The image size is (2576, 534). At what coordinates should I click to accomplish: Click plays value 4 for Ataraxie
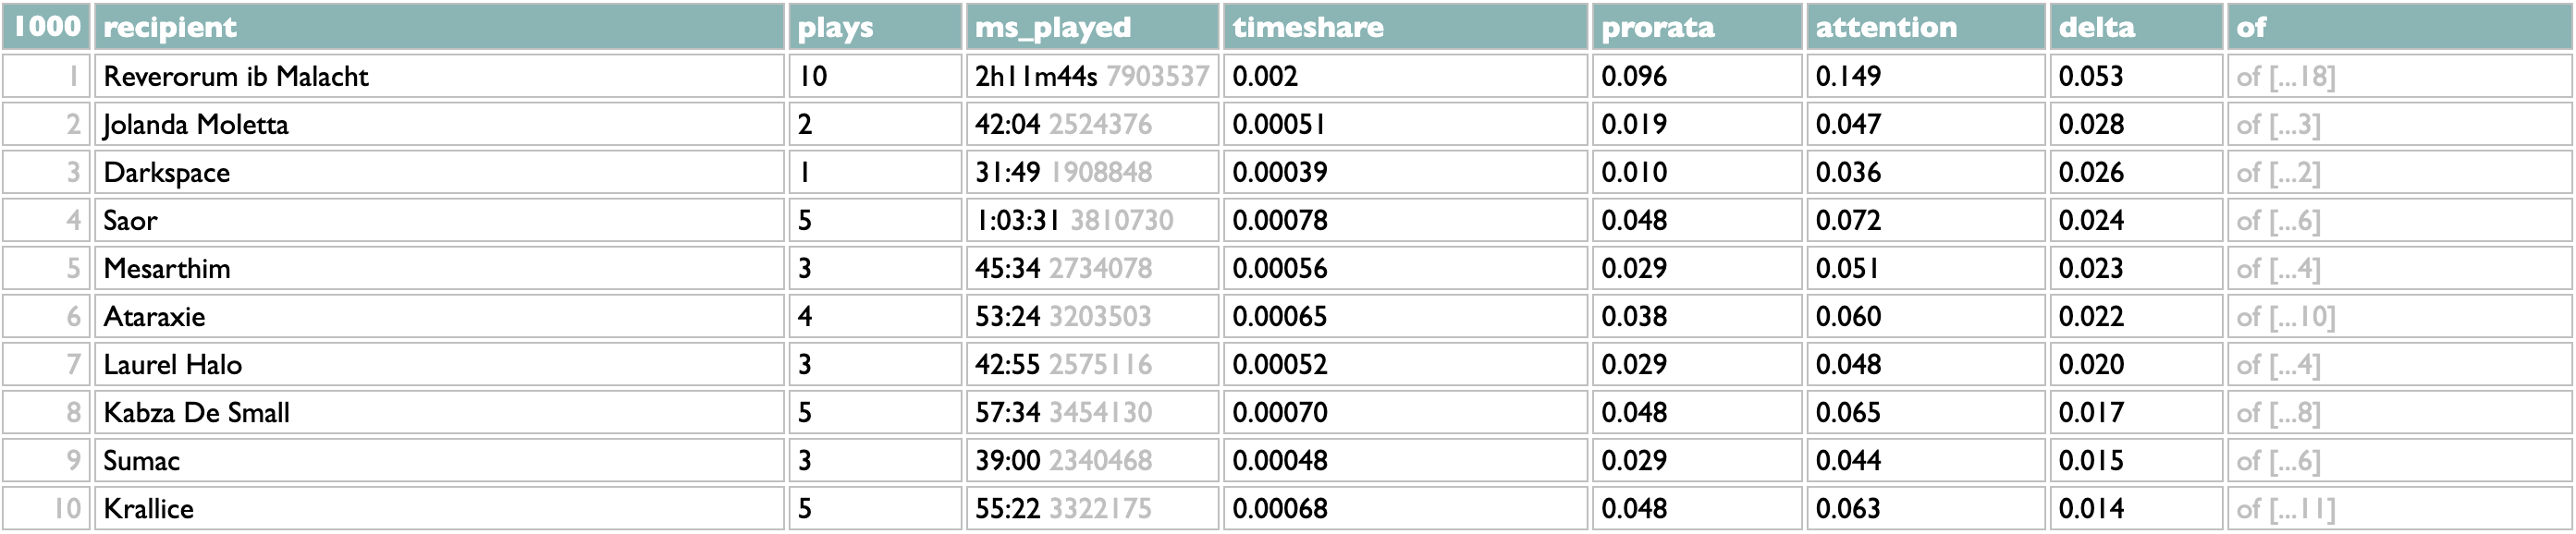805,316
